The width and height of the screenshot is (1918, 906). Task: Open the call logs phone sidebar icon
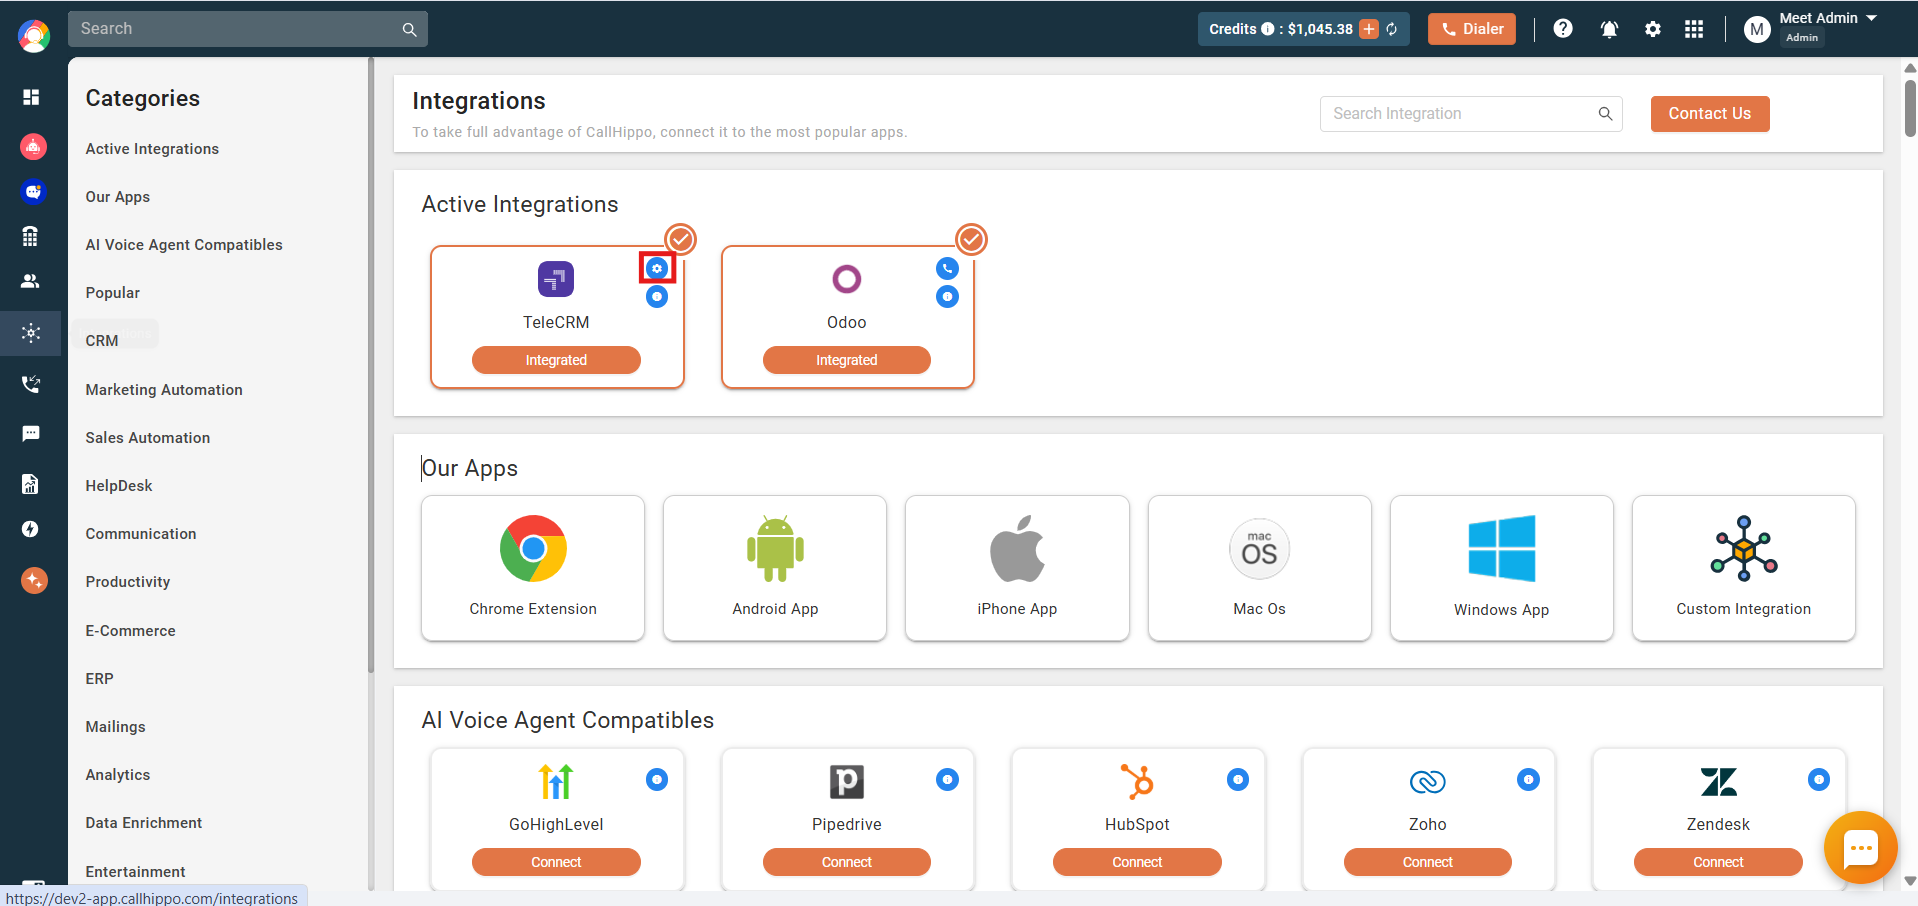pyautogui.click(x=31, y=384)
